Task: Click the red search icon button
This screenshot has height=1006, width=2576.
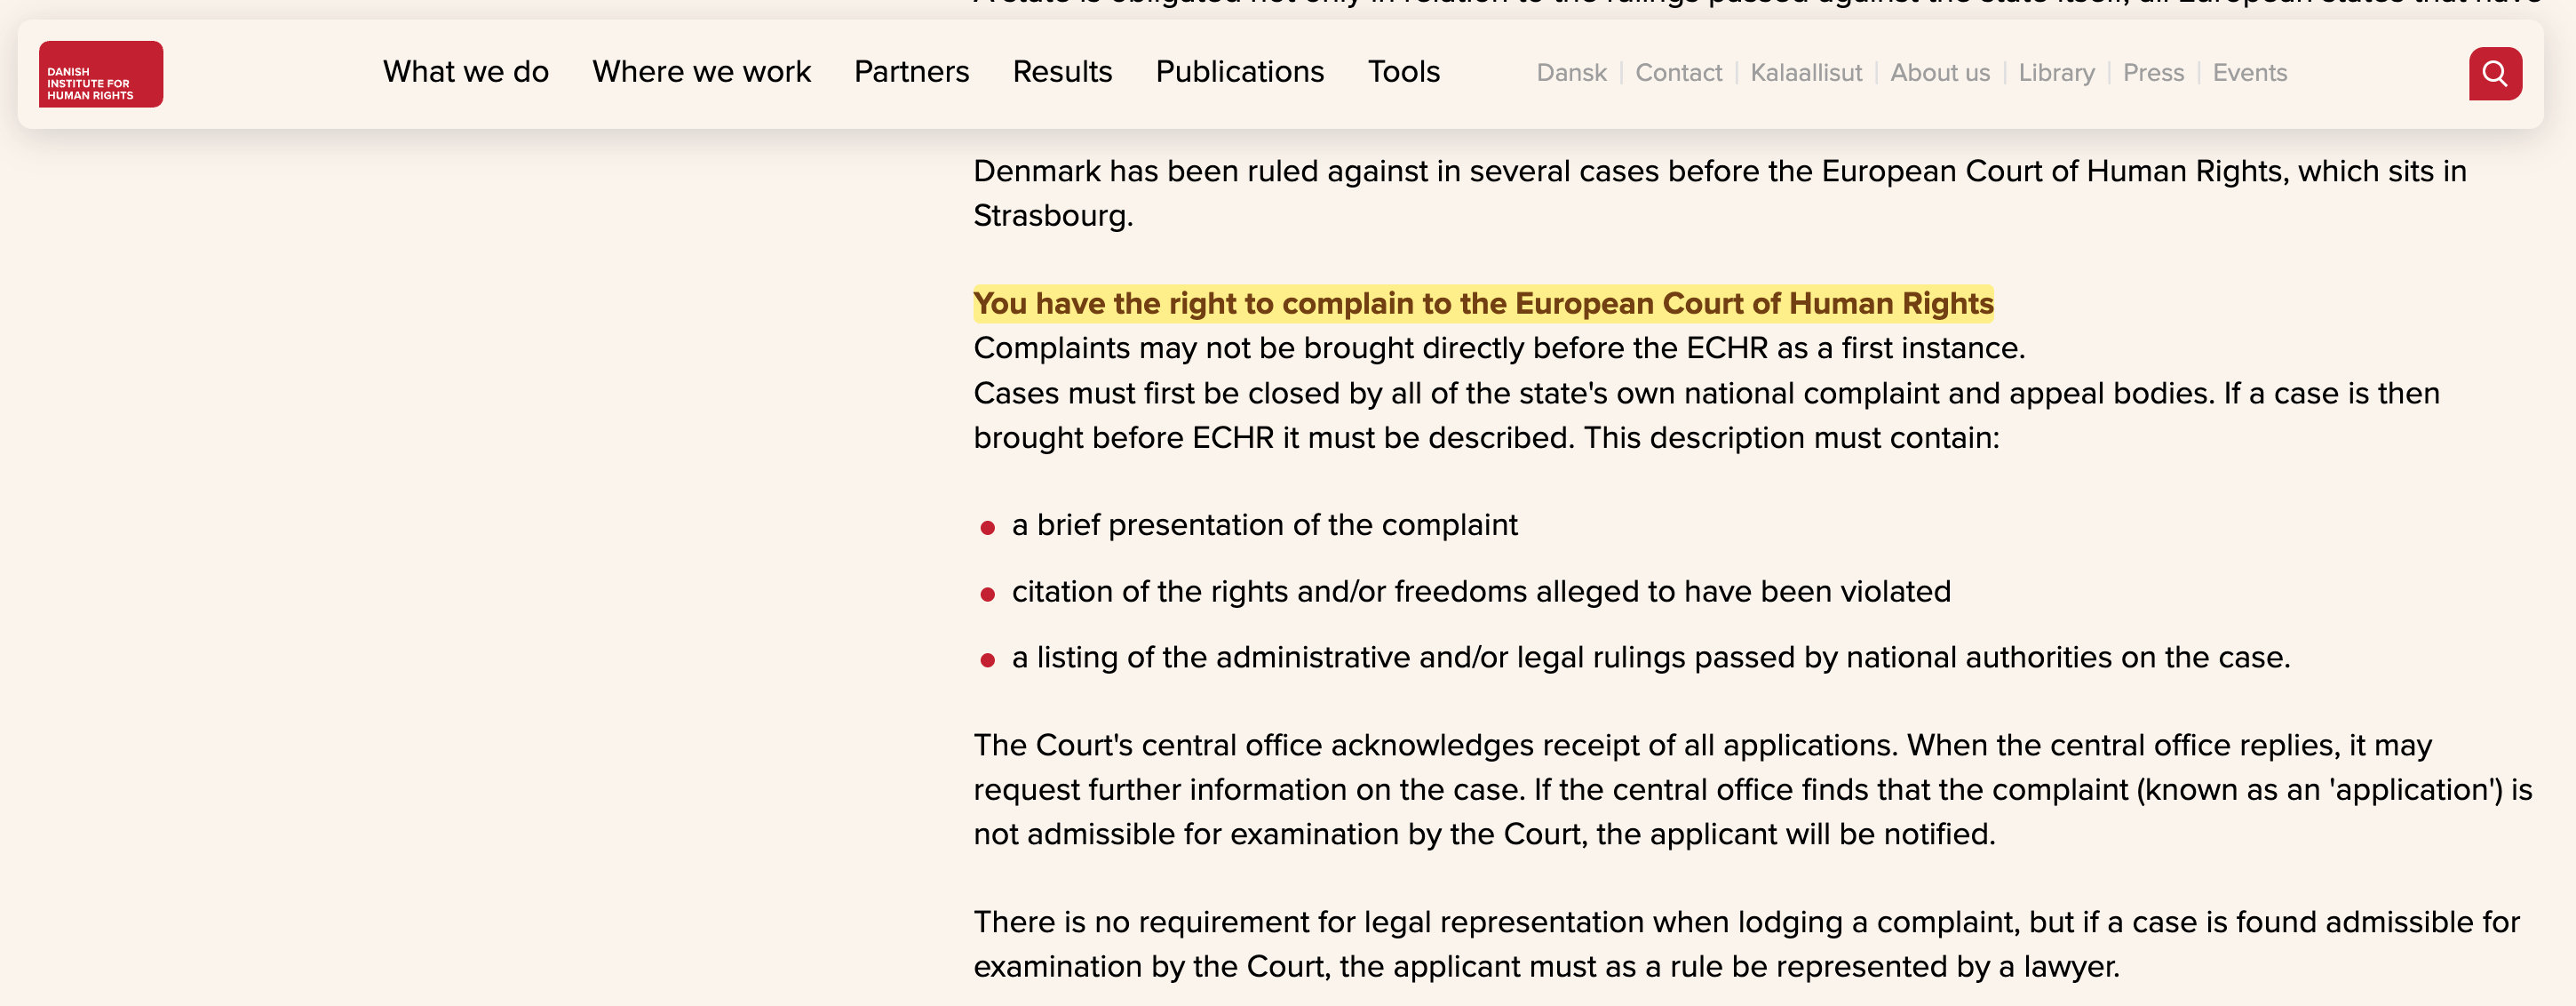Action: [2494, 74]
